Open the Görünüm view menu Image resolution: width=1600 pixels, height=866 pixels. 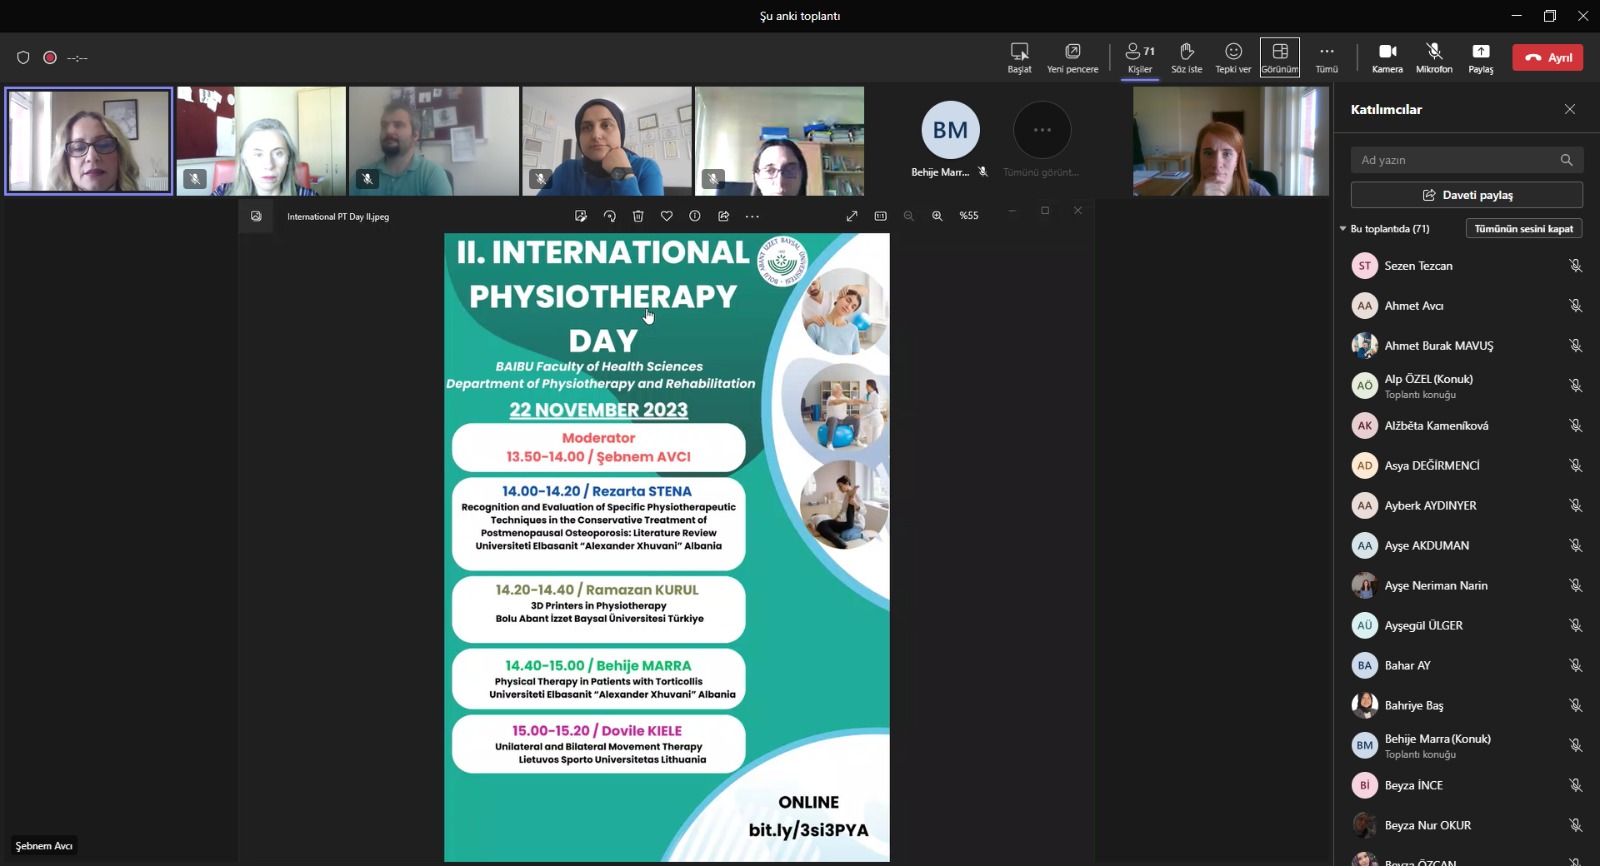coord(1279,57)
